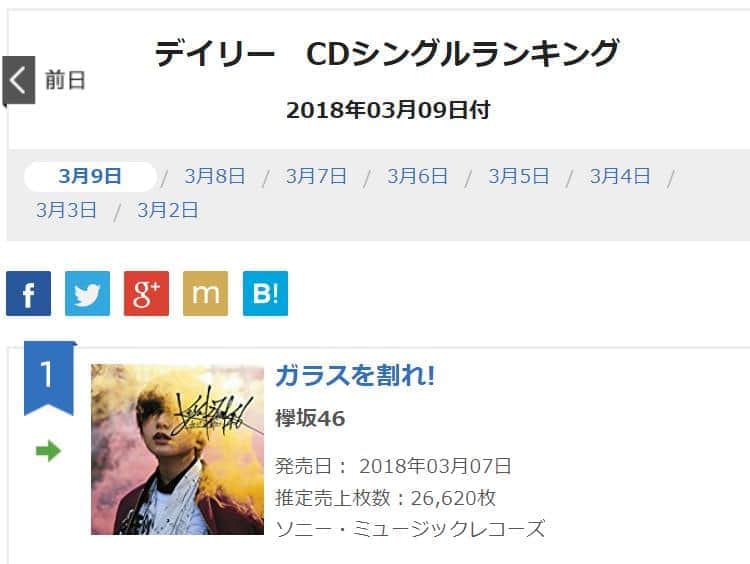Image resolution: width=750 pixels, height=564 pixels.
Task: Click the blue number 1 rank ribbon
Action: (49, 378)
